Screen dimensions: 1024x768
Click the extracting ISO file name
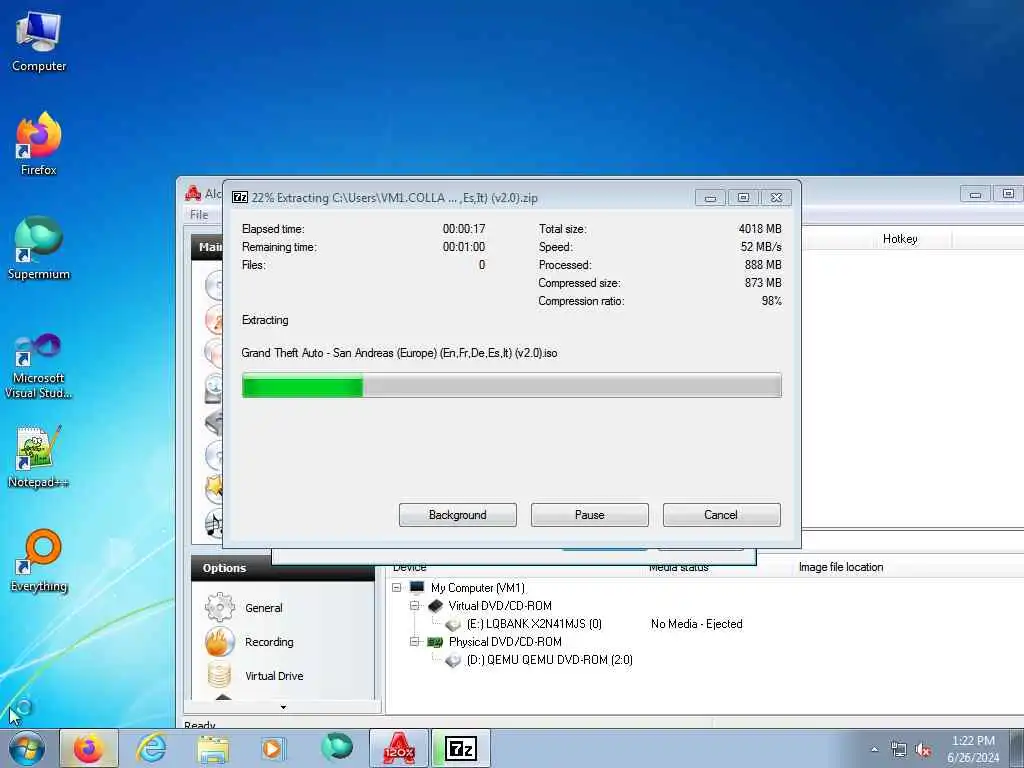pos(399,353)
